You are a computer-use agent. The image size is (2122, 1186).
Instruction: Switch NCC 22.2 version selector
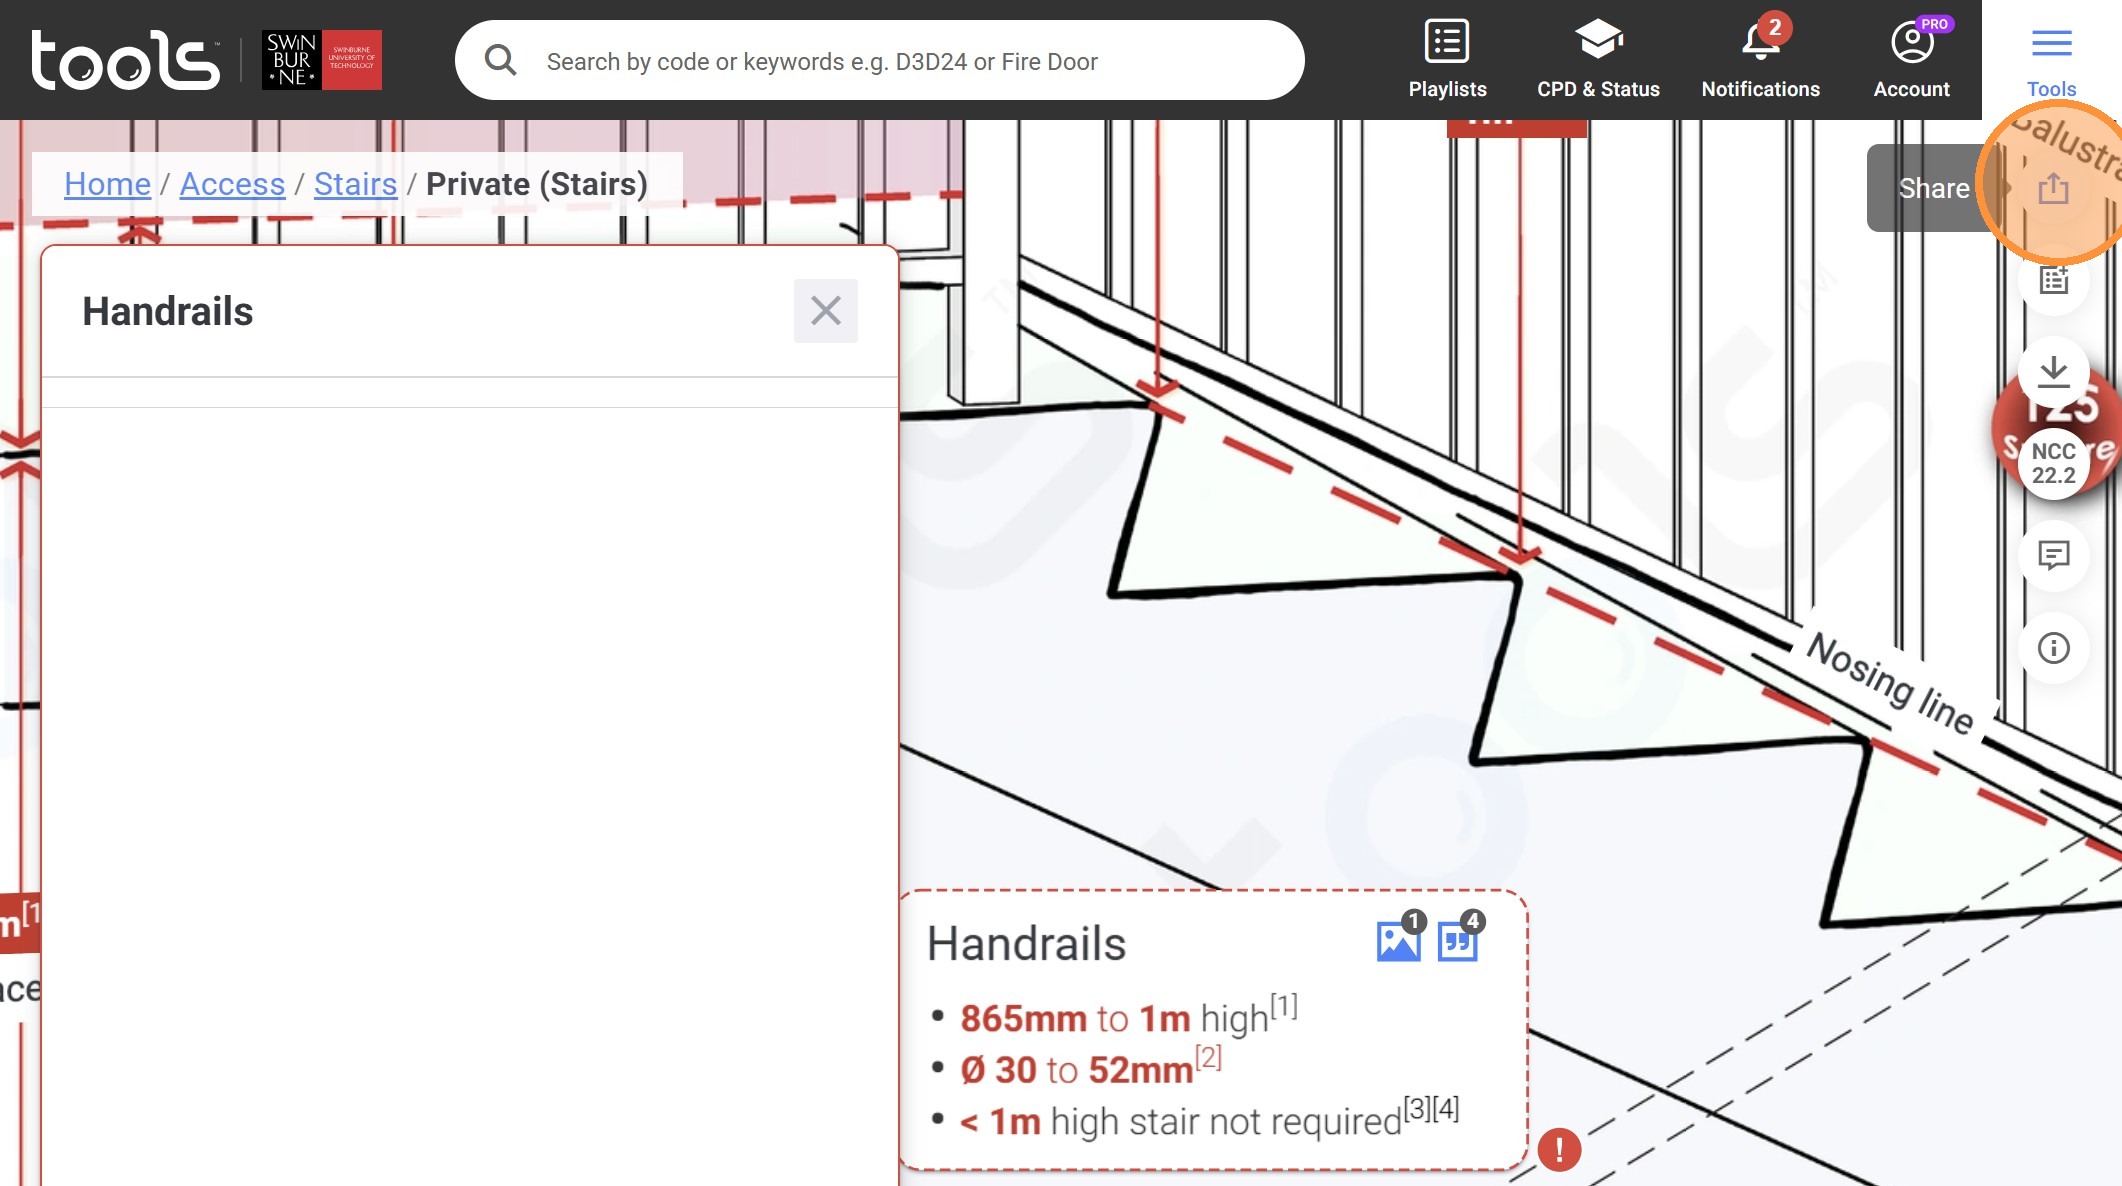click(x=2053, y=464)
